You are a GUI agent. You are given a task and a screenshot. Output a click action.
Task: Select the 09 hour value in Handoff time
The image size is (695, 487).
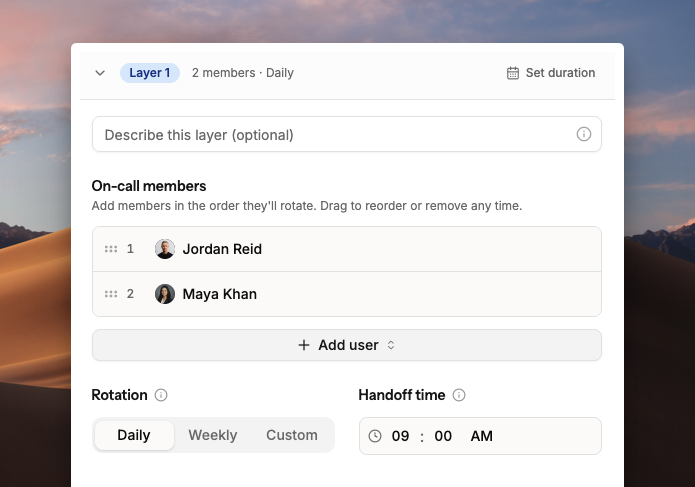click(x=400, y=436)
